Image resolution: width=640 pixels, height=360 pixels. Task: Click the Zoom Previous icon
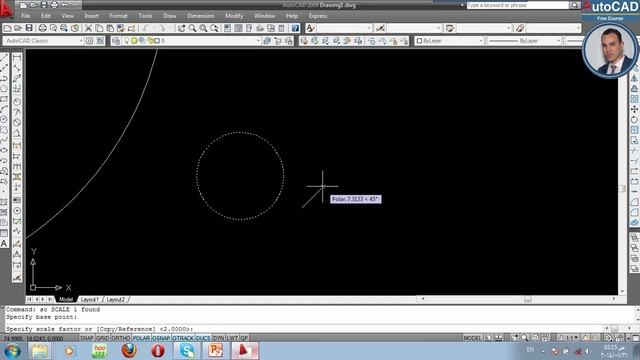(x=214, y=28)
